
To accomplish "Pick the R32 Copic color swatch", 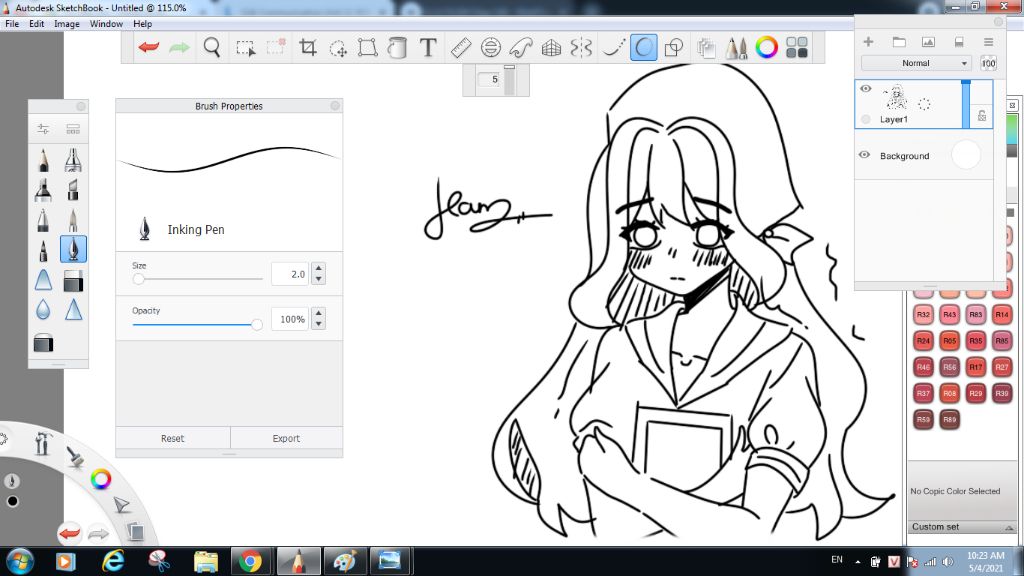I will [x=923, y=315].
